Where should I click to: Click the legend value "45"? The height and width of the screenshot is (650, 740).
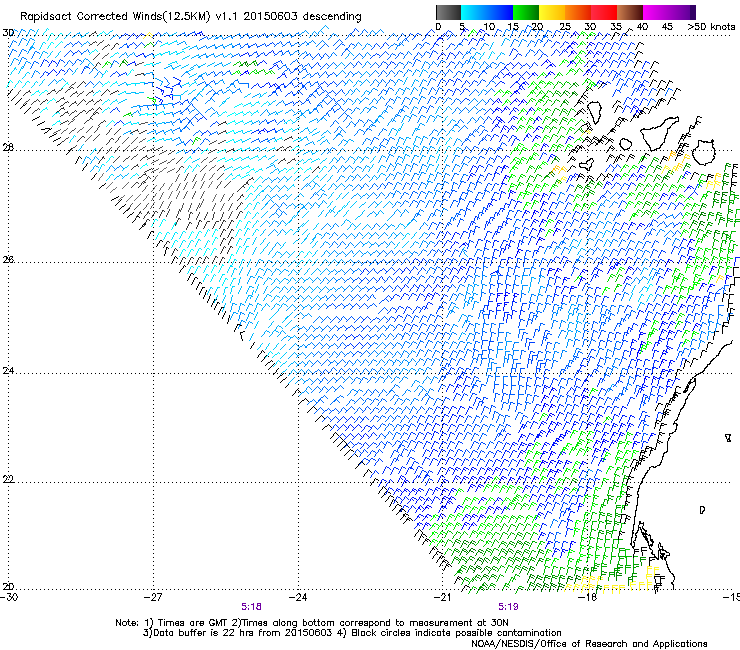[667, 27]
